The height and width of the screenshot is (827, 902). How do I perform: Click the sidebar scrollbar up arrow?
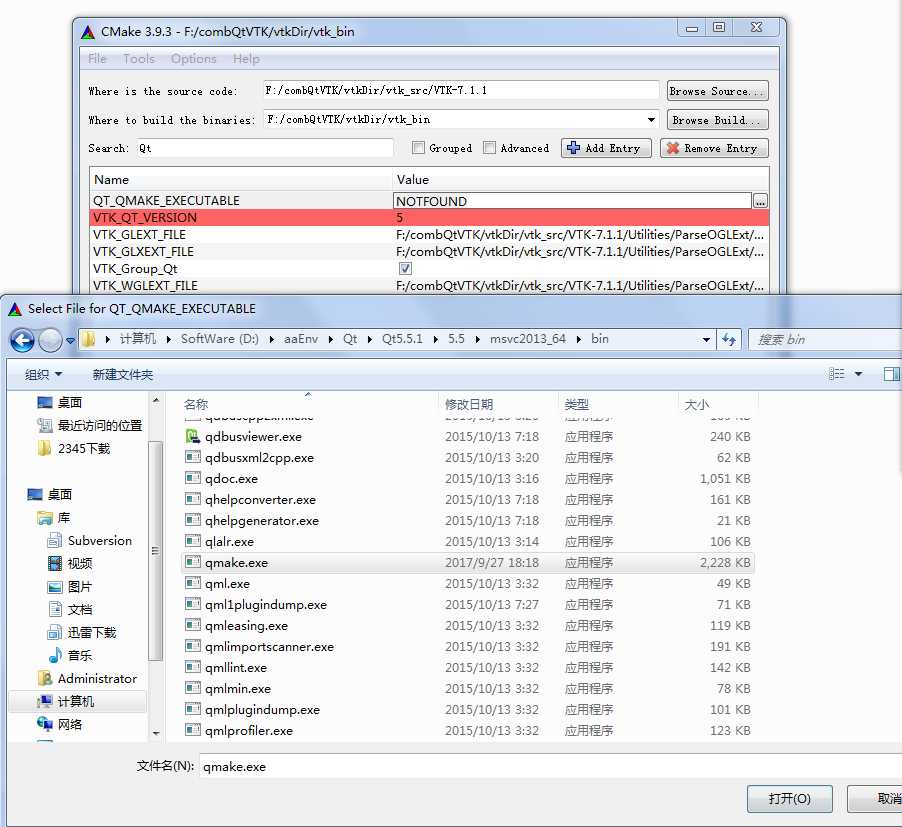[x=155, y=399]
